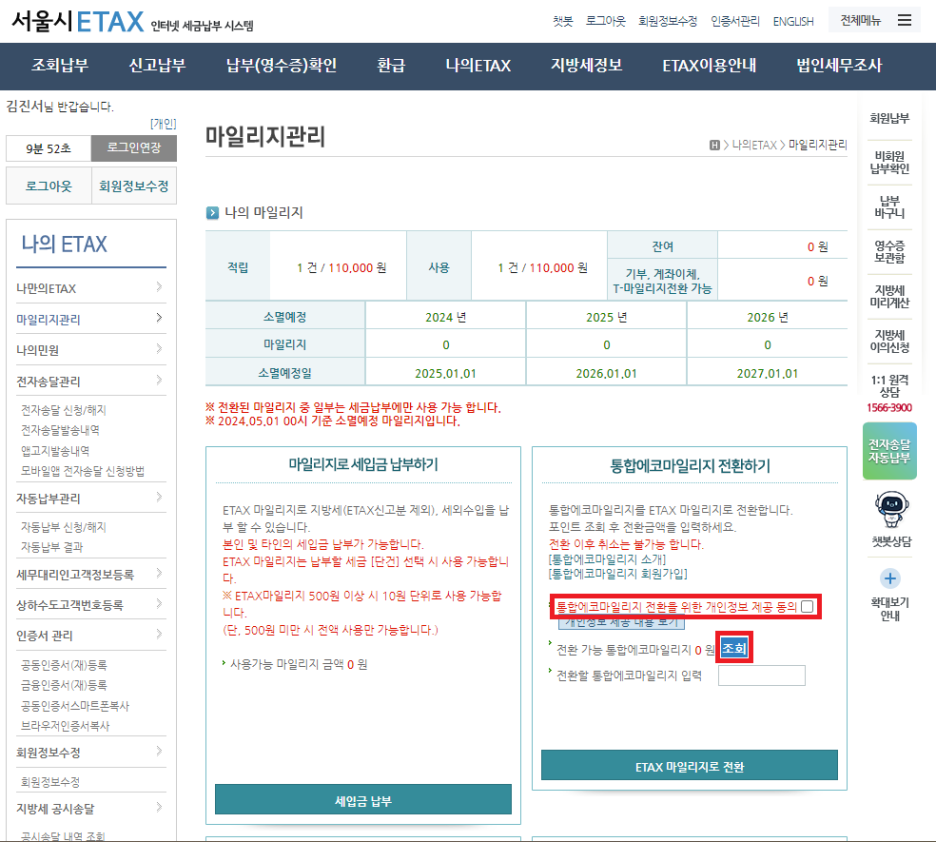Click the home icon in breadcrumb

pyautogui.click(x=714, y=145)
